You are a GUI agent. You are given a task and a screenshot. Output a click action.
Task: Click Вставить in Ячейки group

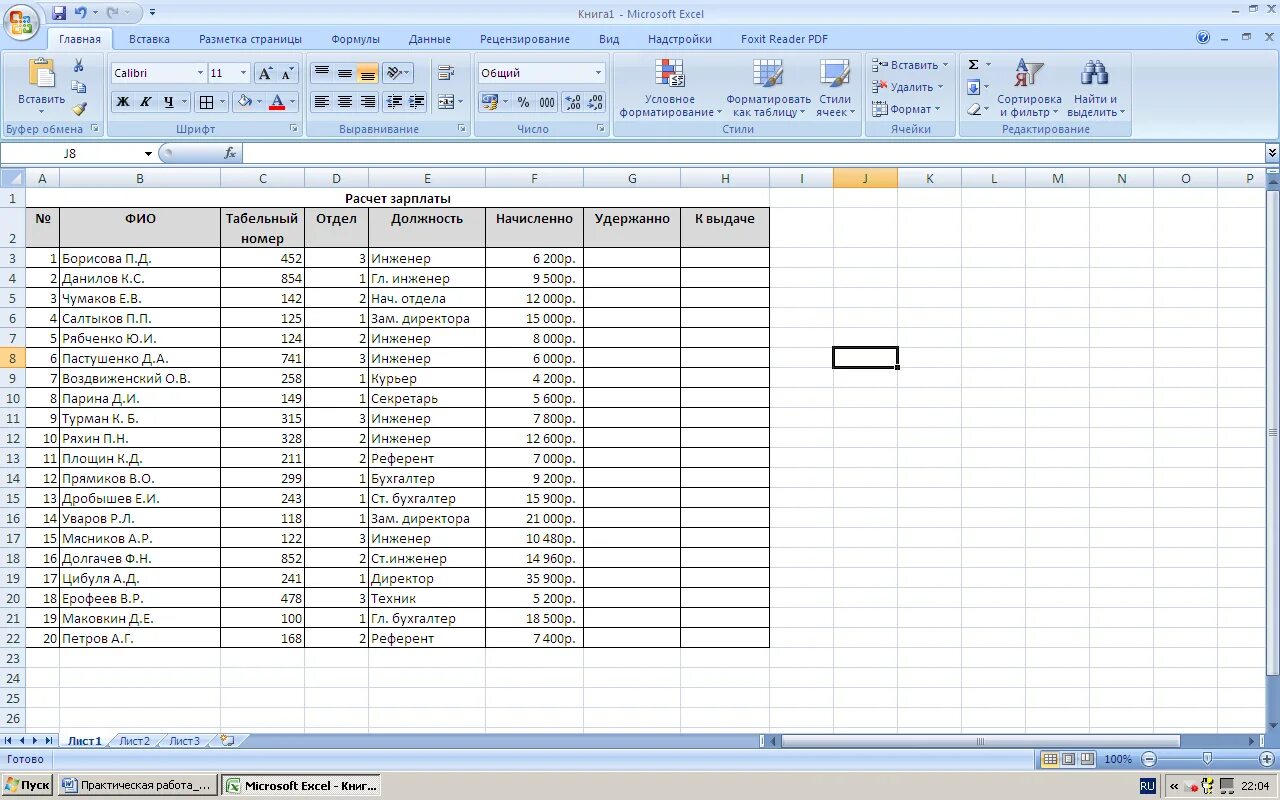pos(910,65)
